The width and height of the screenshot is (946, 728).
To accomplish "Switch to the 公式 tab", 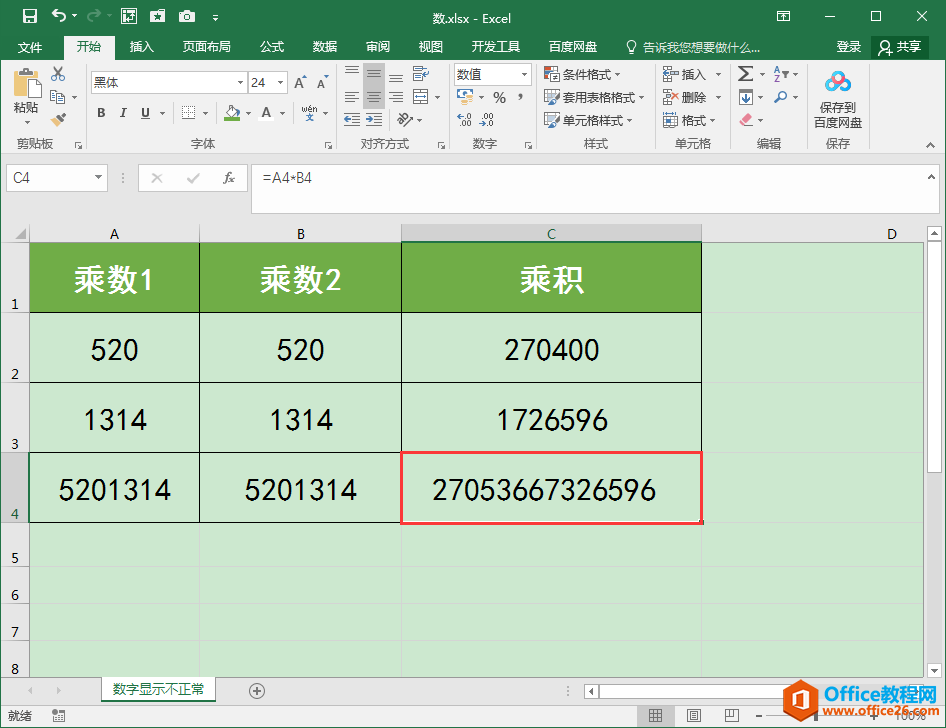I will point(271,47).
